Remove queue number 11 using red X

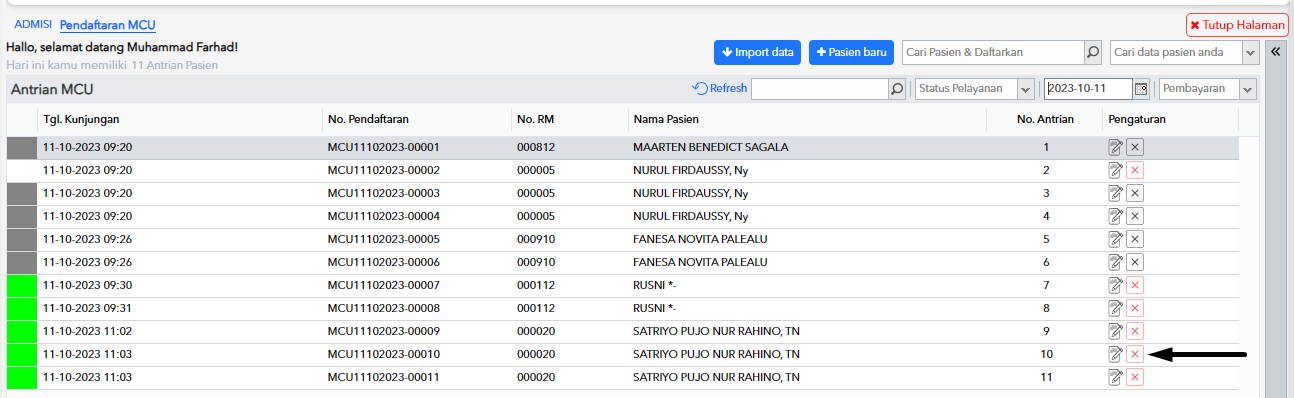tap(1134, 377)
